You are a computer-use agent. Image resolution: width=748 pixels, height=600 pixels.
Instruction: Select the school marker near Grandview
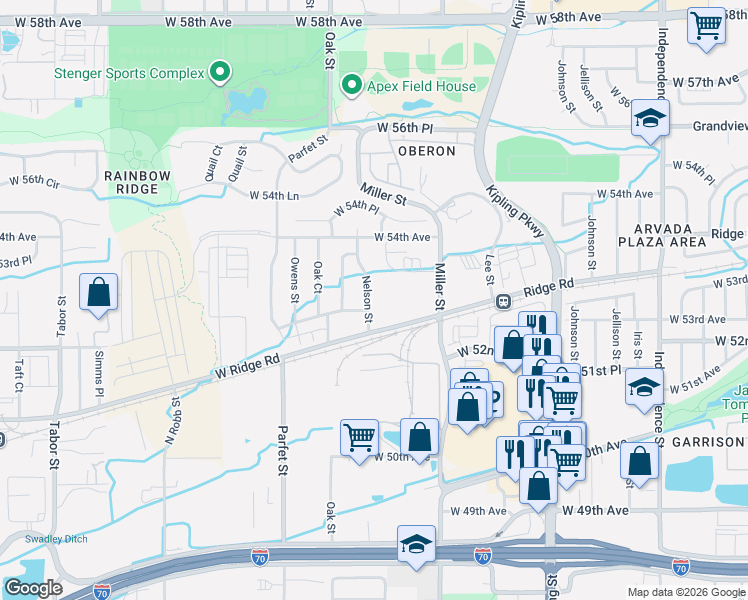[x=650, y=121]
